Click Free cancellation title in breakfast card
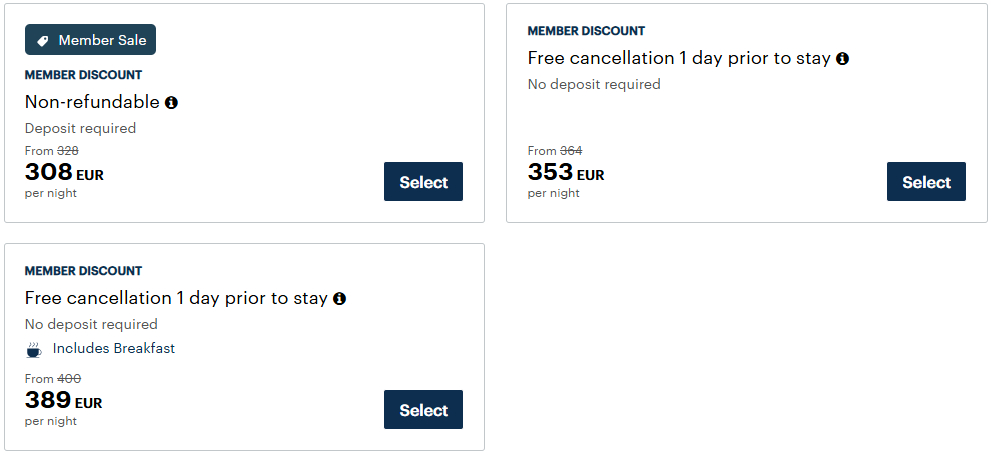Image resolution: width=994 pixels, height=455 pixels. [176, 298]
